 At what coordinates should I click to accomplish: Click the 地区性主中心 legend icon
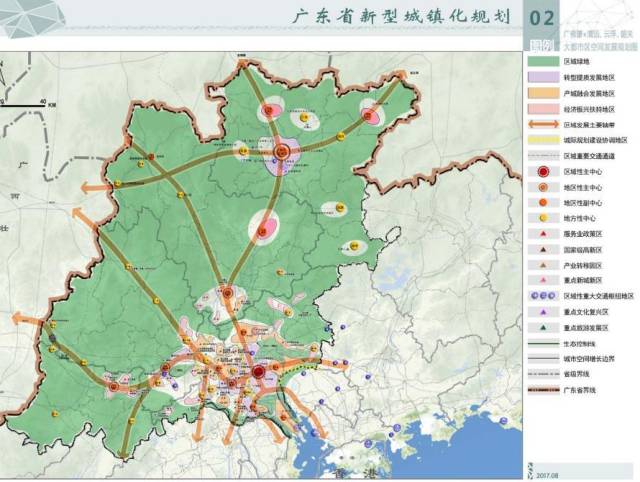coord(543,186)
